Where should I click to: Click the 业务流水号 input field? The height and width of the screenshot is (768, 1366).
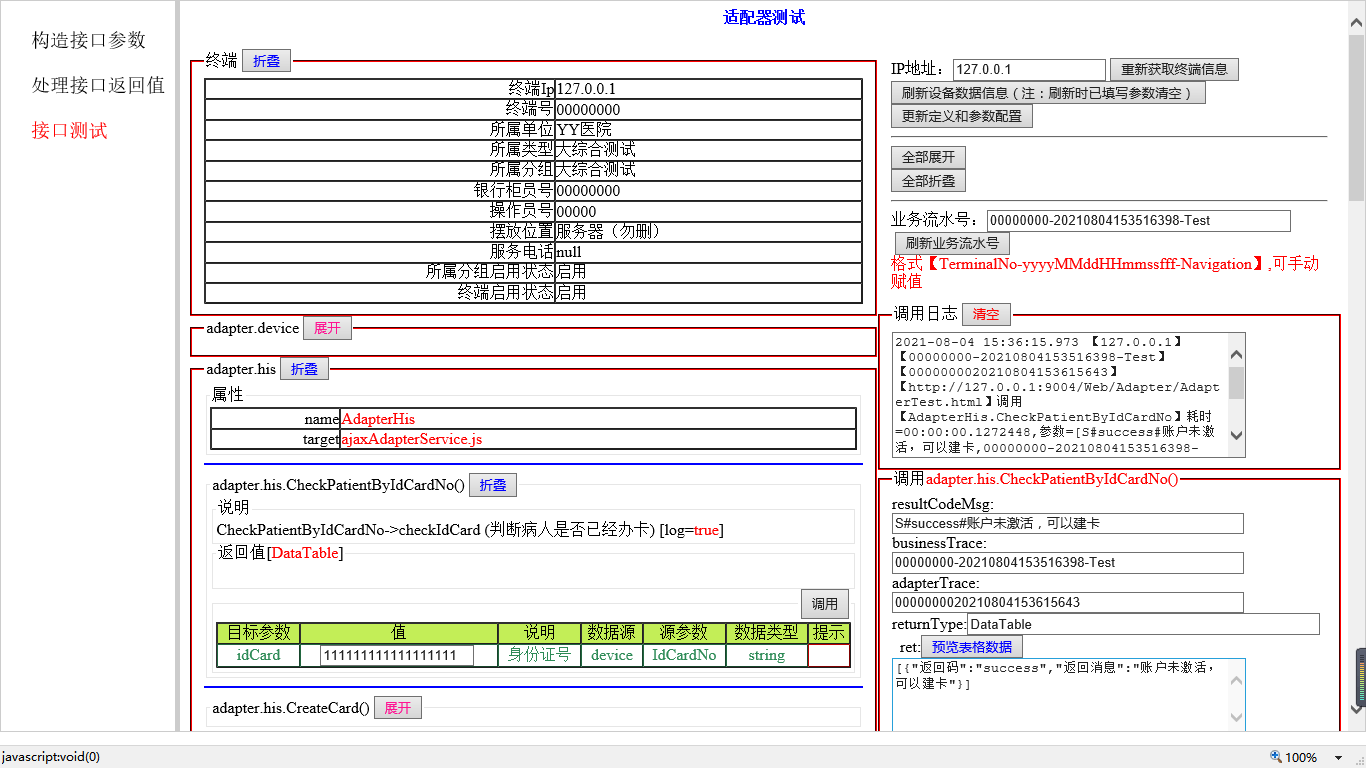click(1139, 221)
